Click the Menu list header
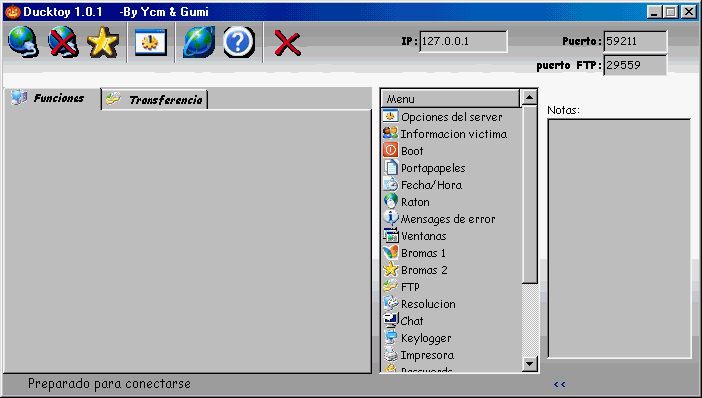The height and width of the screenshot is (398, 702). click(x=450, y=98)
